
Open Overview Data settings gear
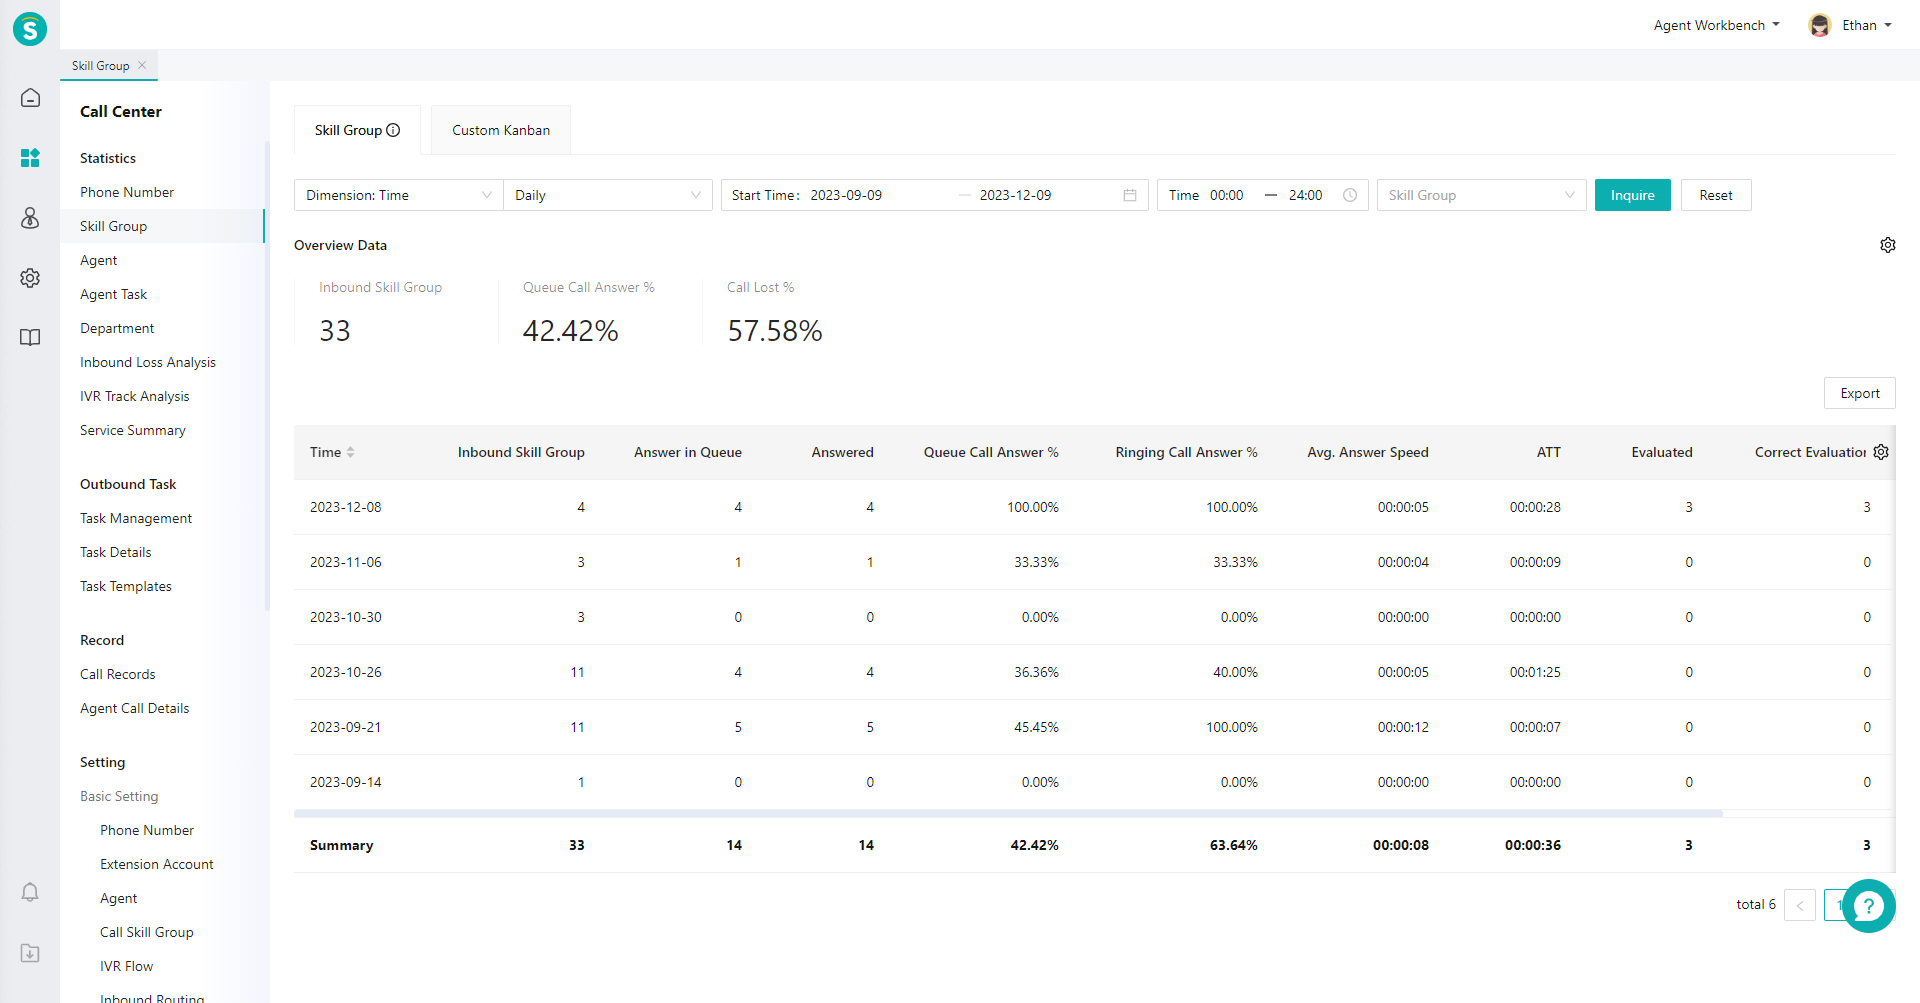(x=1888, y=245)
